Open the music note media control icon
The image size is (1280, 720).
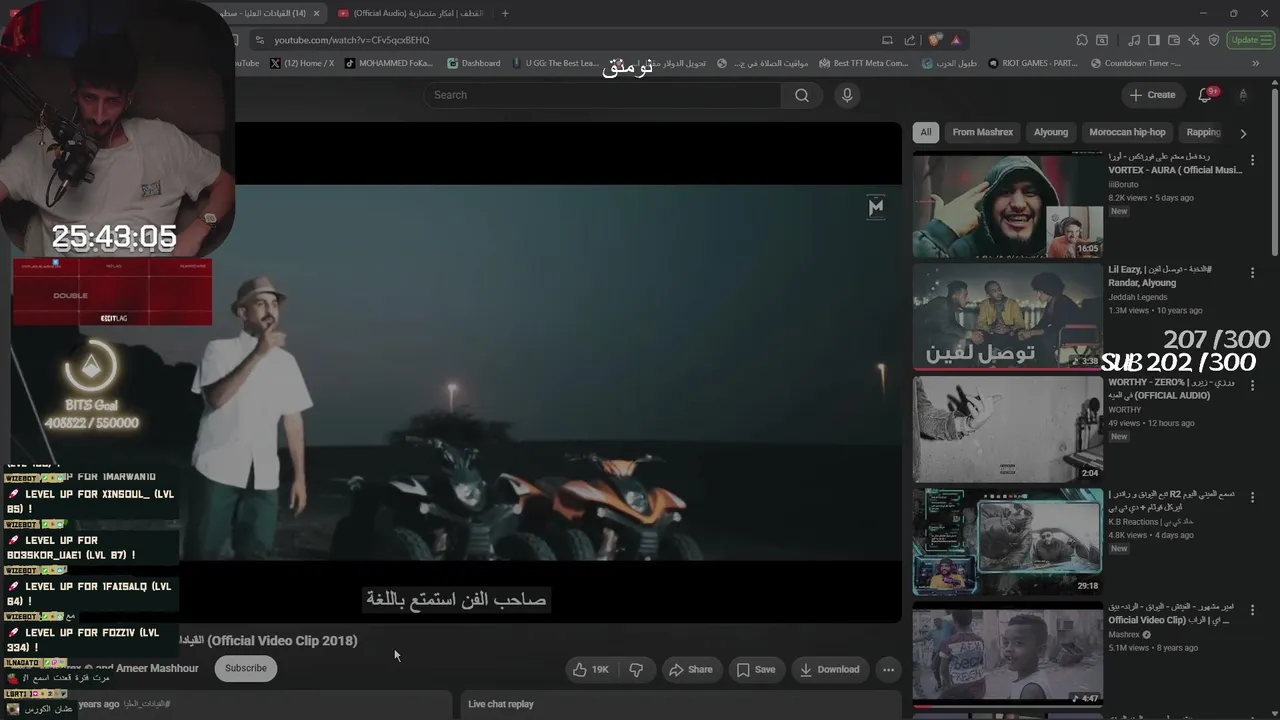(x=1133, y=40)
